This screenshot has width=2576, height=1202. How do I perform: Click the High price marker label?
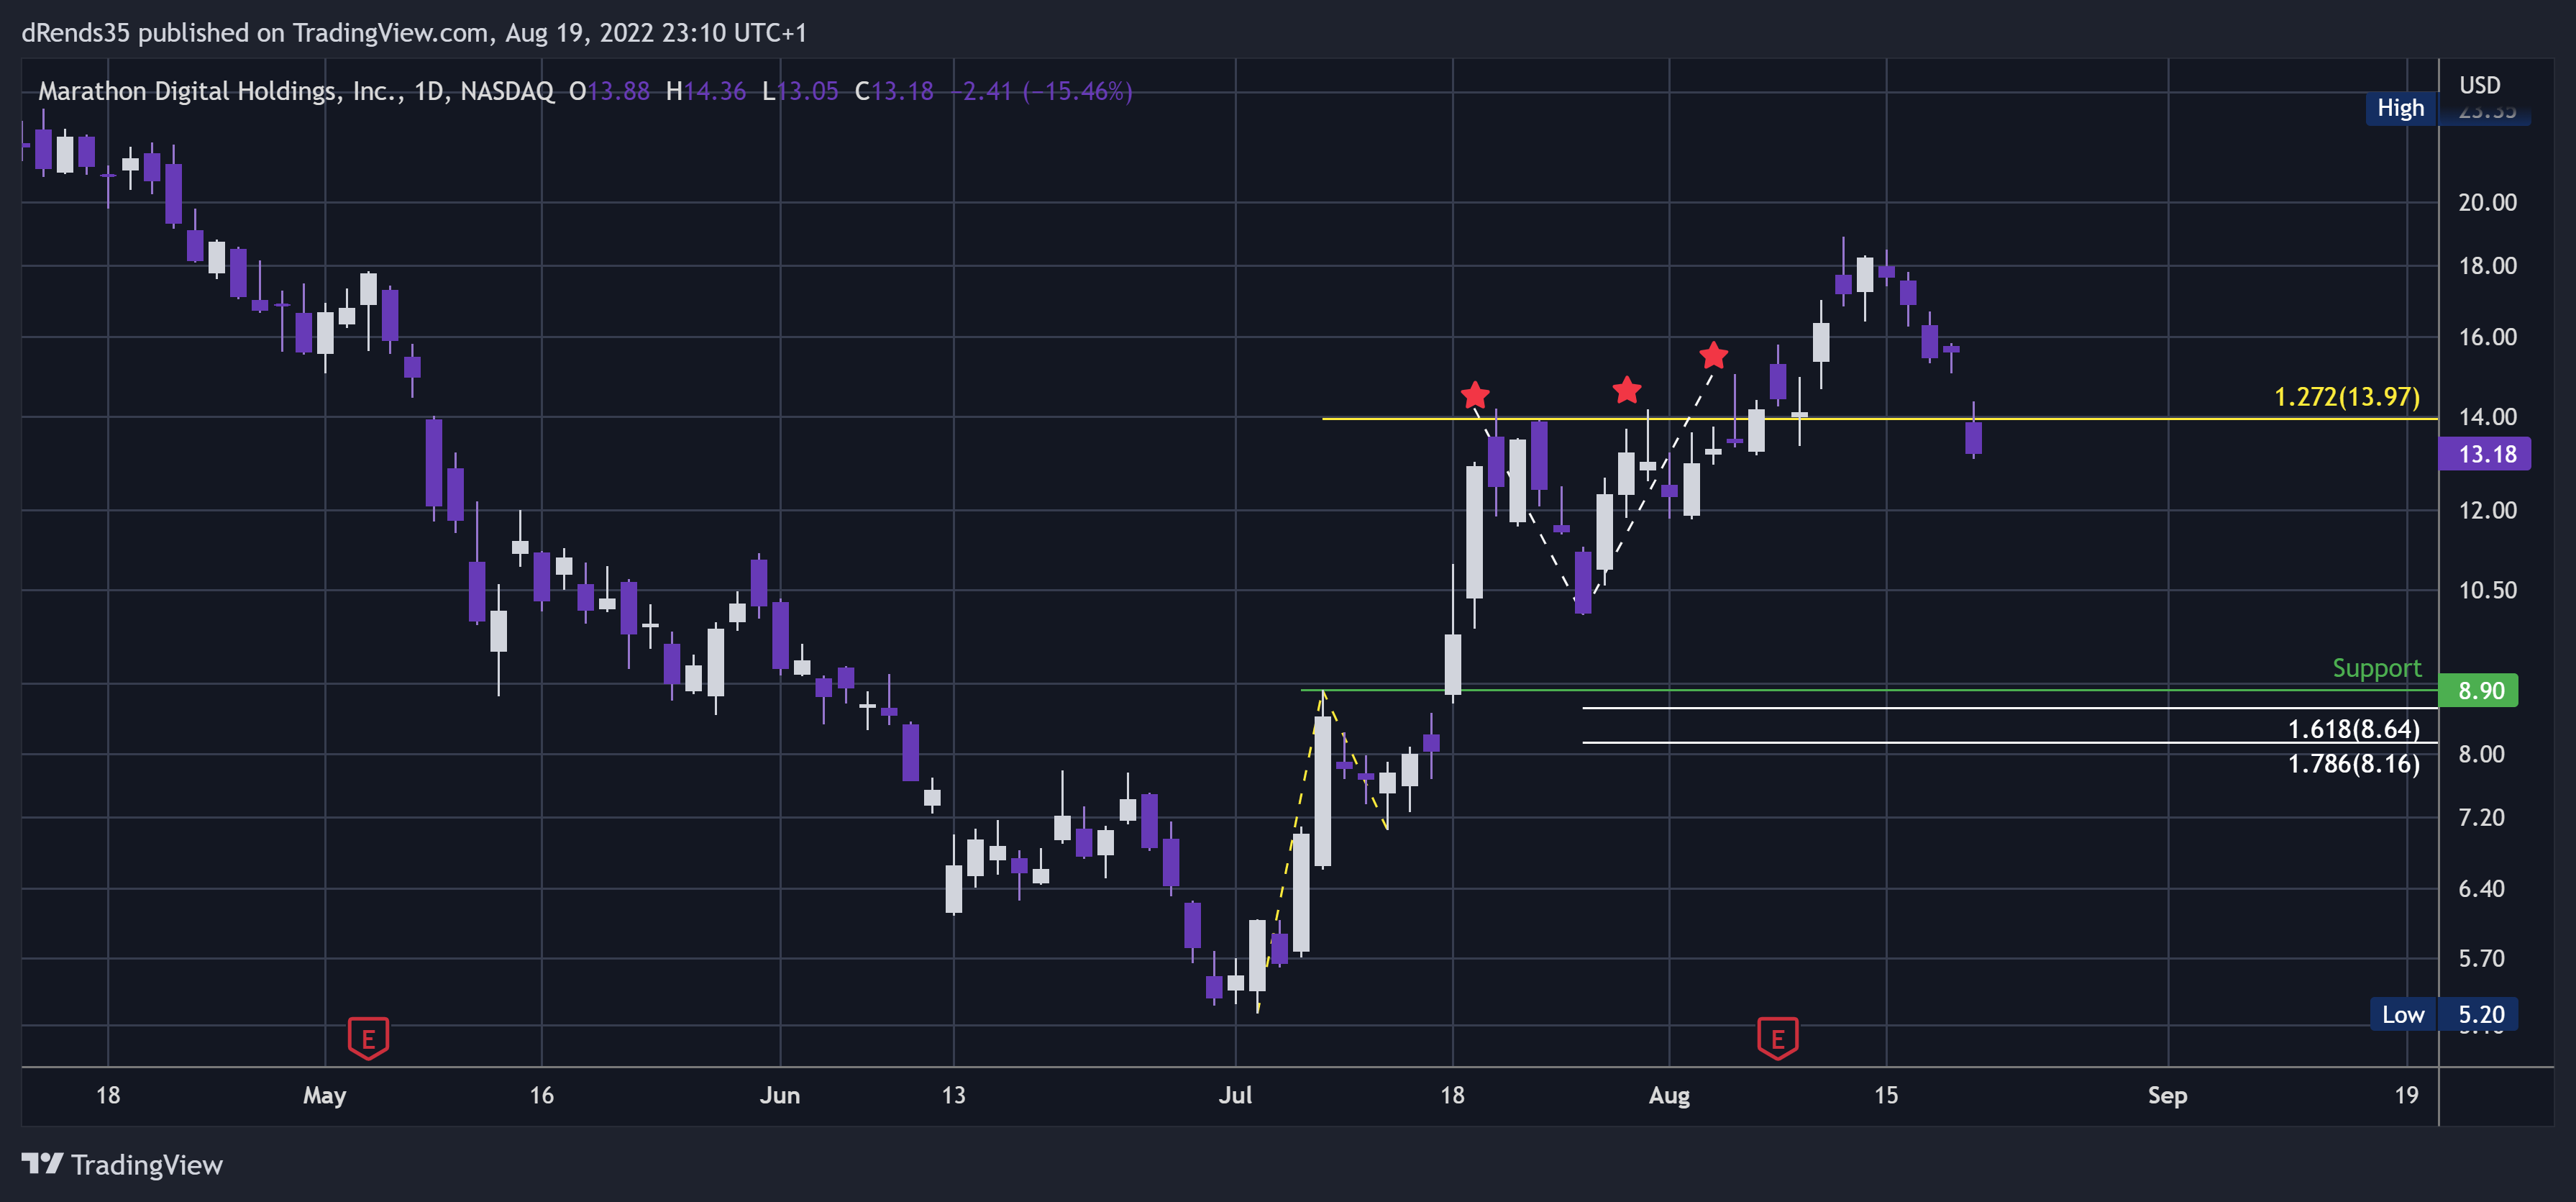point(2401,108)
